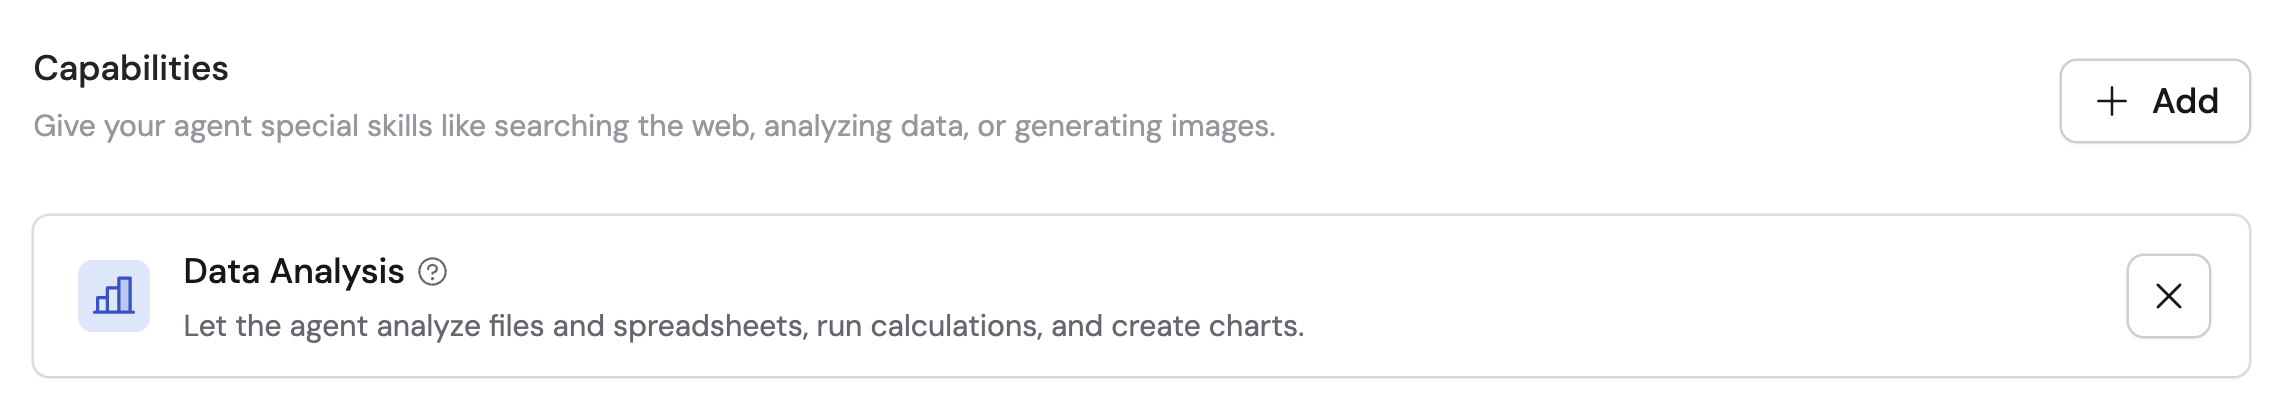Remove the Data Analysis capability with X
2290x418 pixels.
click(2168, 296)
